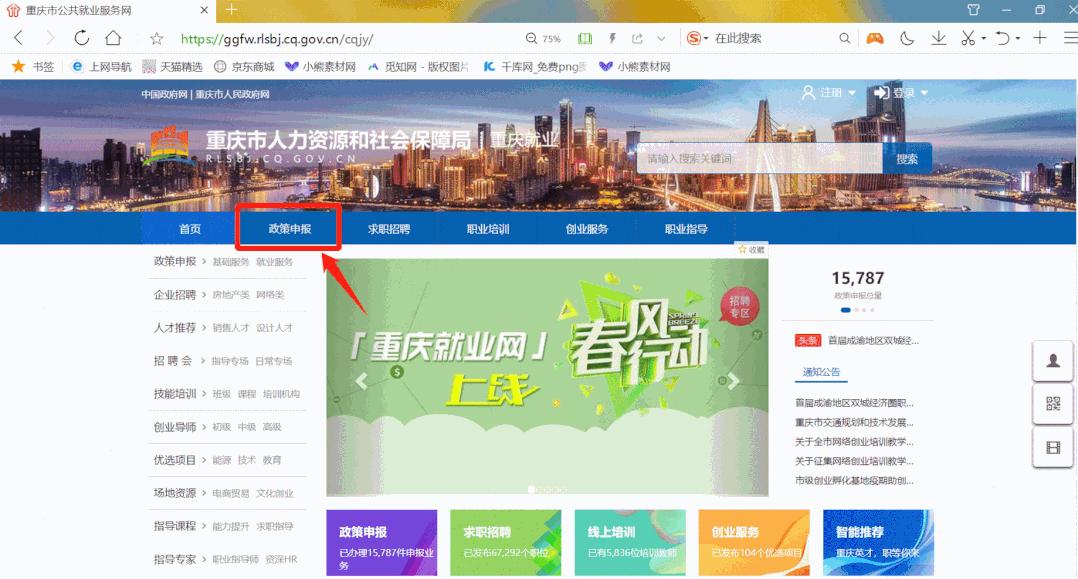This screenshot has width=1078, height=579.
Task: Click the scissors screenshot tool
Action: coord(968,39)
